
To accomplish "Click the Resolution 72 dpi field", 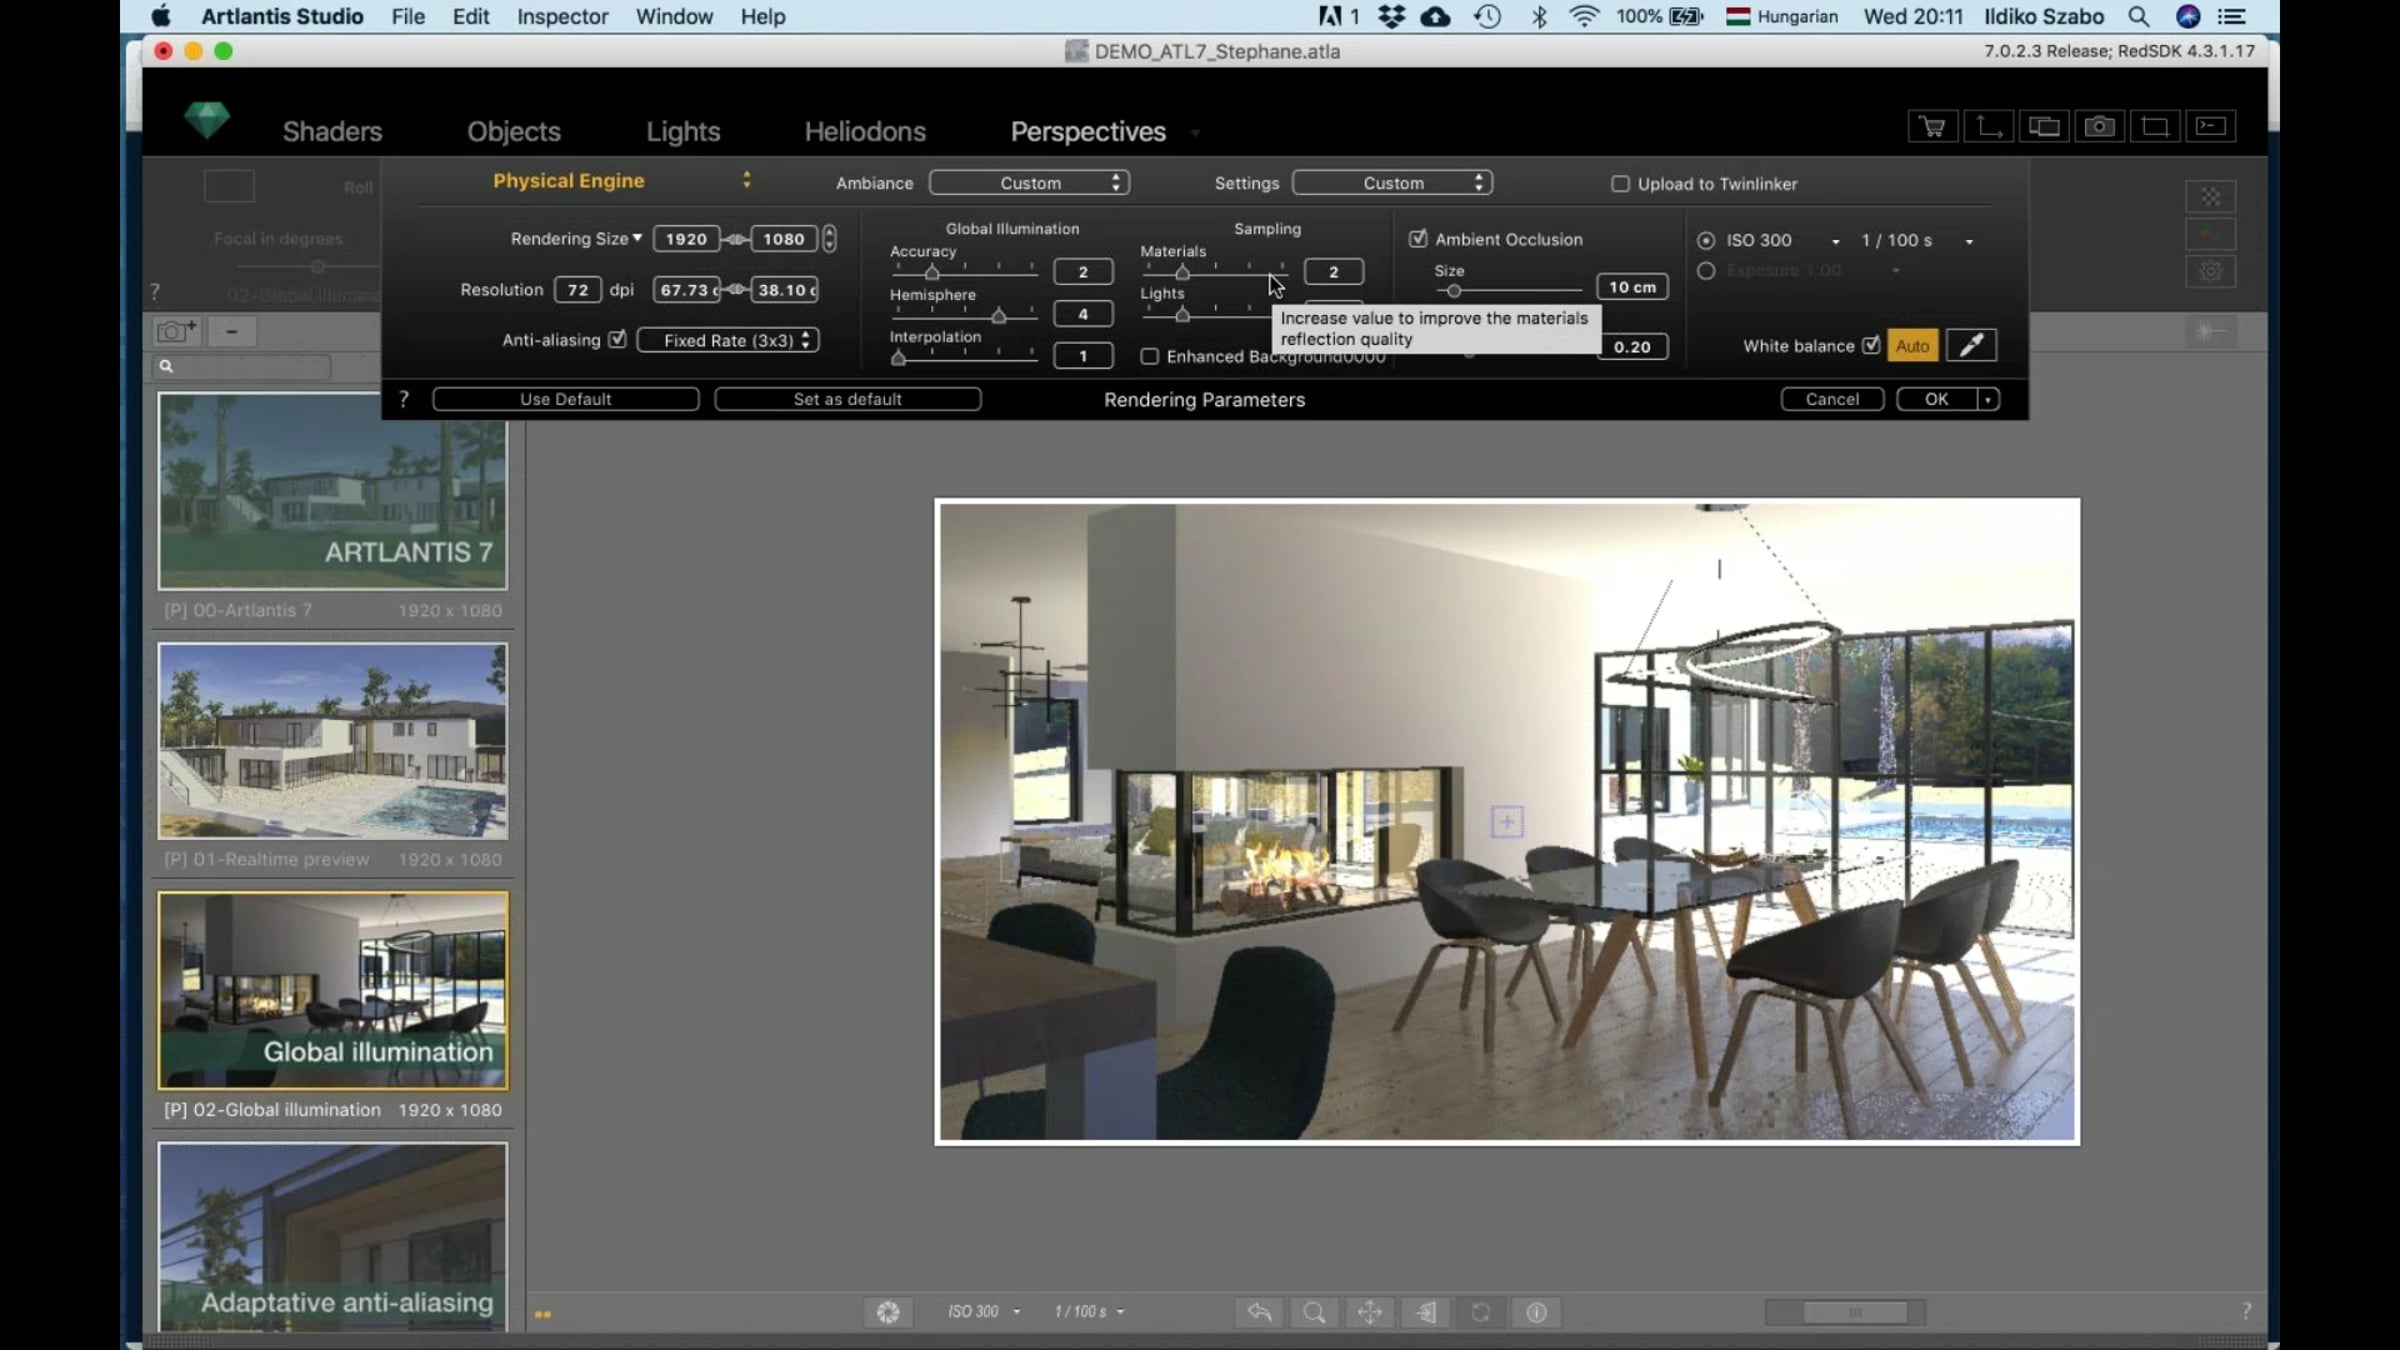I will 578,290.
